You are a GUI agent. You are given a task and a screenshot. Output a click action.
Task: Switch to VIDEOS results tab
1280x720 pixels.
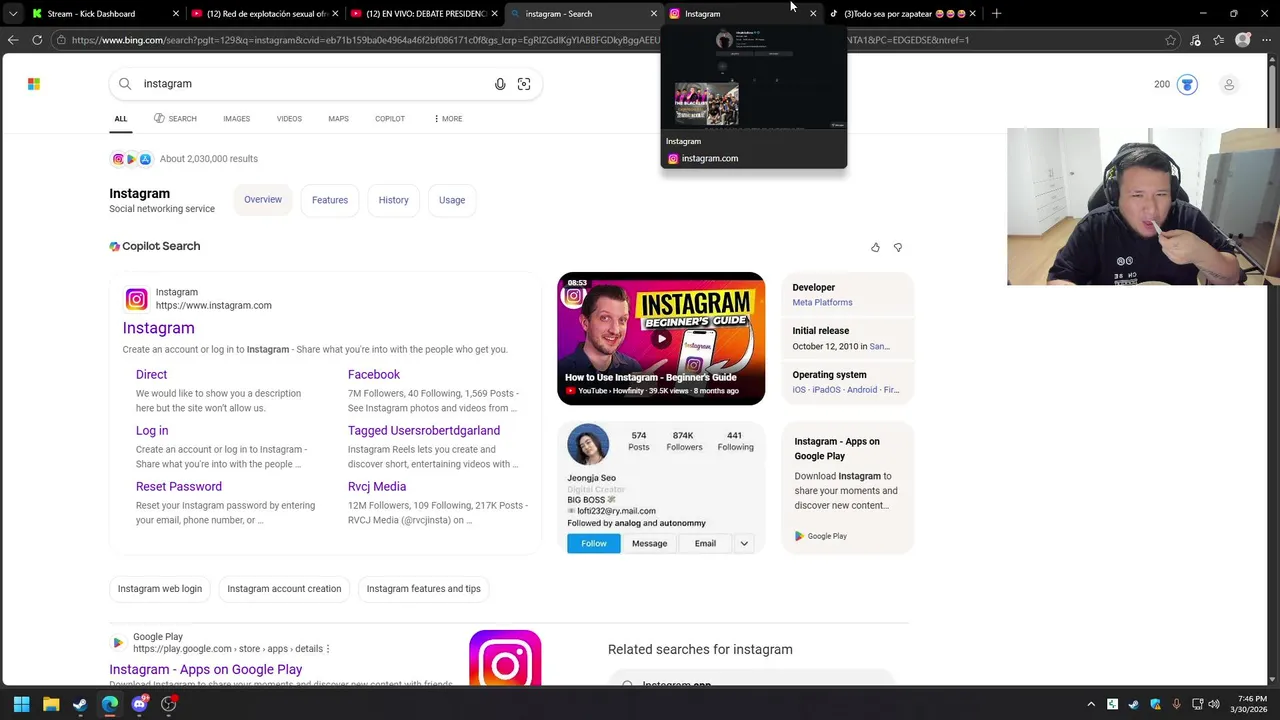coord(289,119)
